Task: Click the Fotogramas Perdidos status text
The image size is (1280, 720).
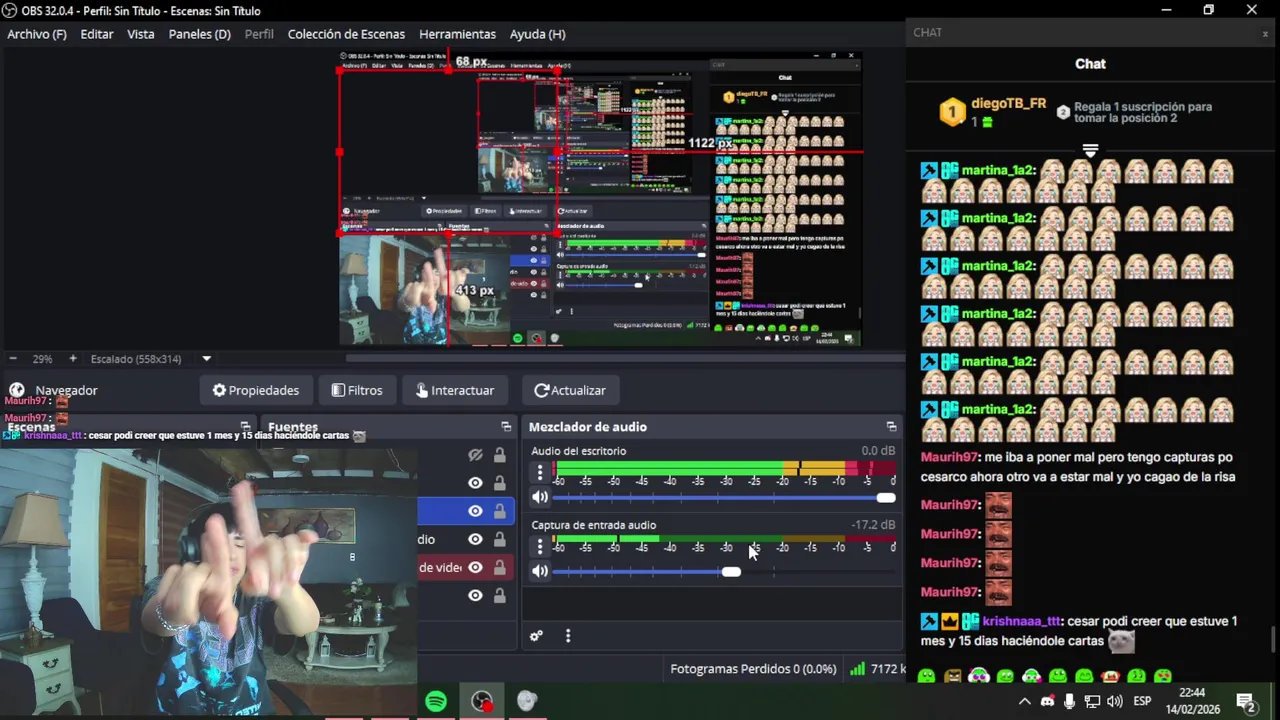Action: (x=753, y=669)
